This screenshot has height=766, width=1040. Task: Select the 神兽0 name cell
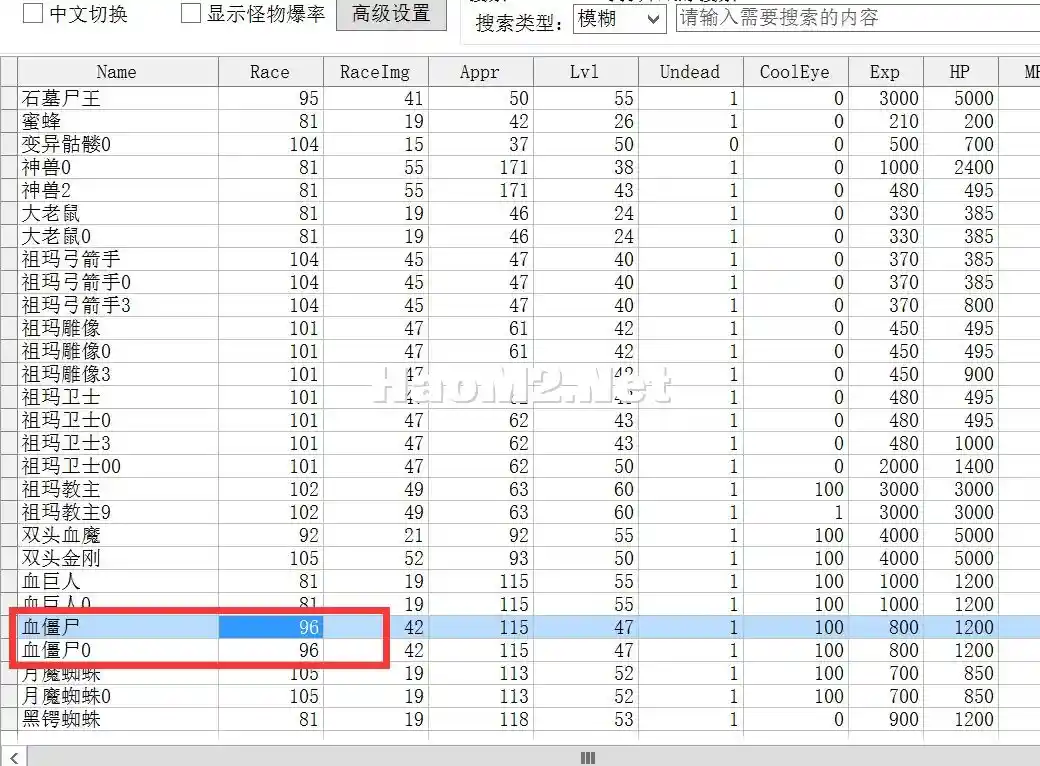coord(117,167)
